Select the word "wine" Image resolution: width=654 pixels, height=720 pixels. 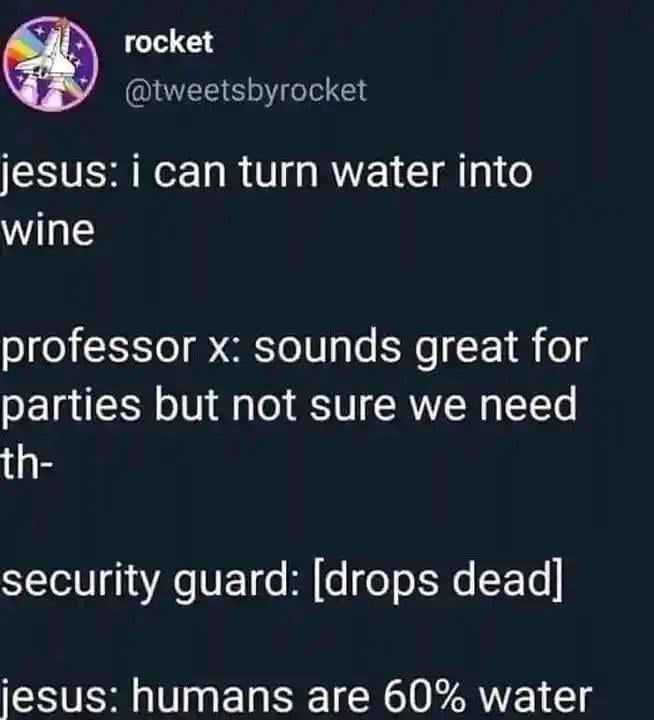[48, 229]
